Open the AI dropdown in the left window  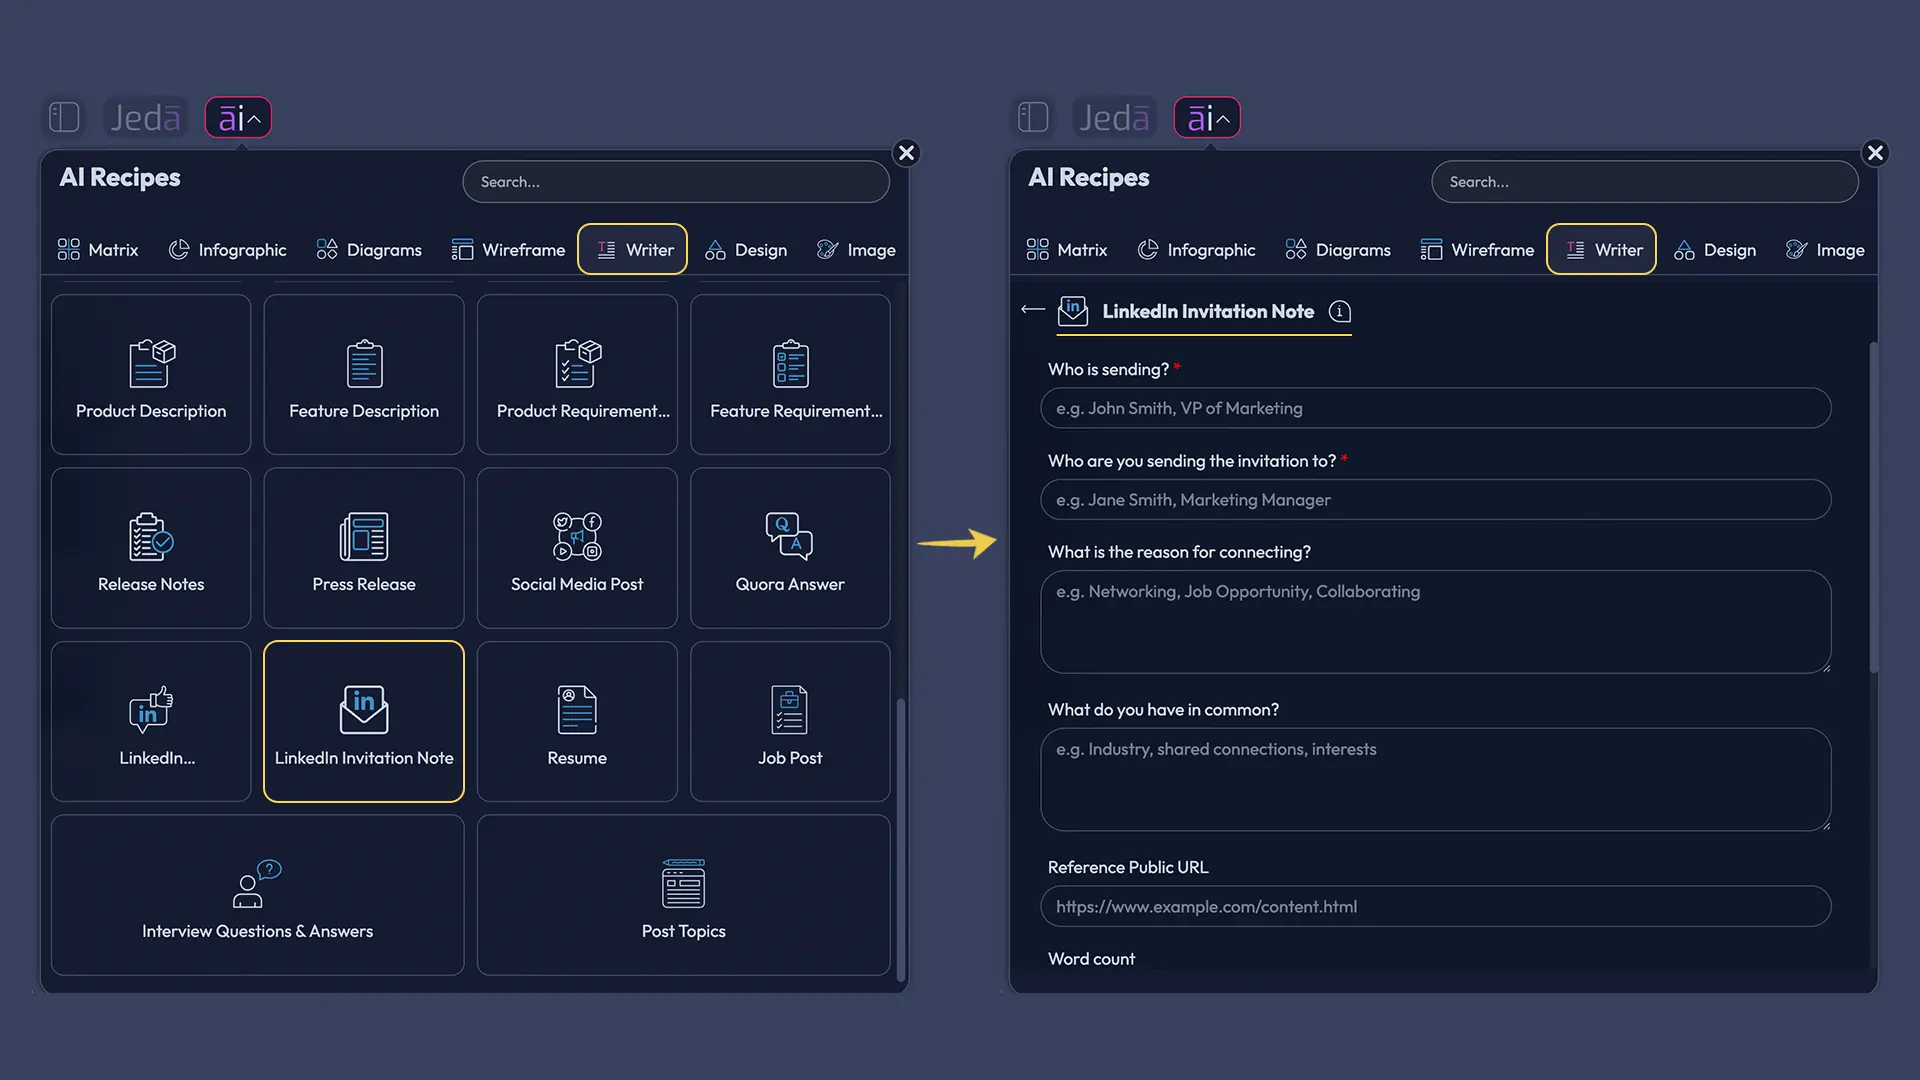click(238, 117)
